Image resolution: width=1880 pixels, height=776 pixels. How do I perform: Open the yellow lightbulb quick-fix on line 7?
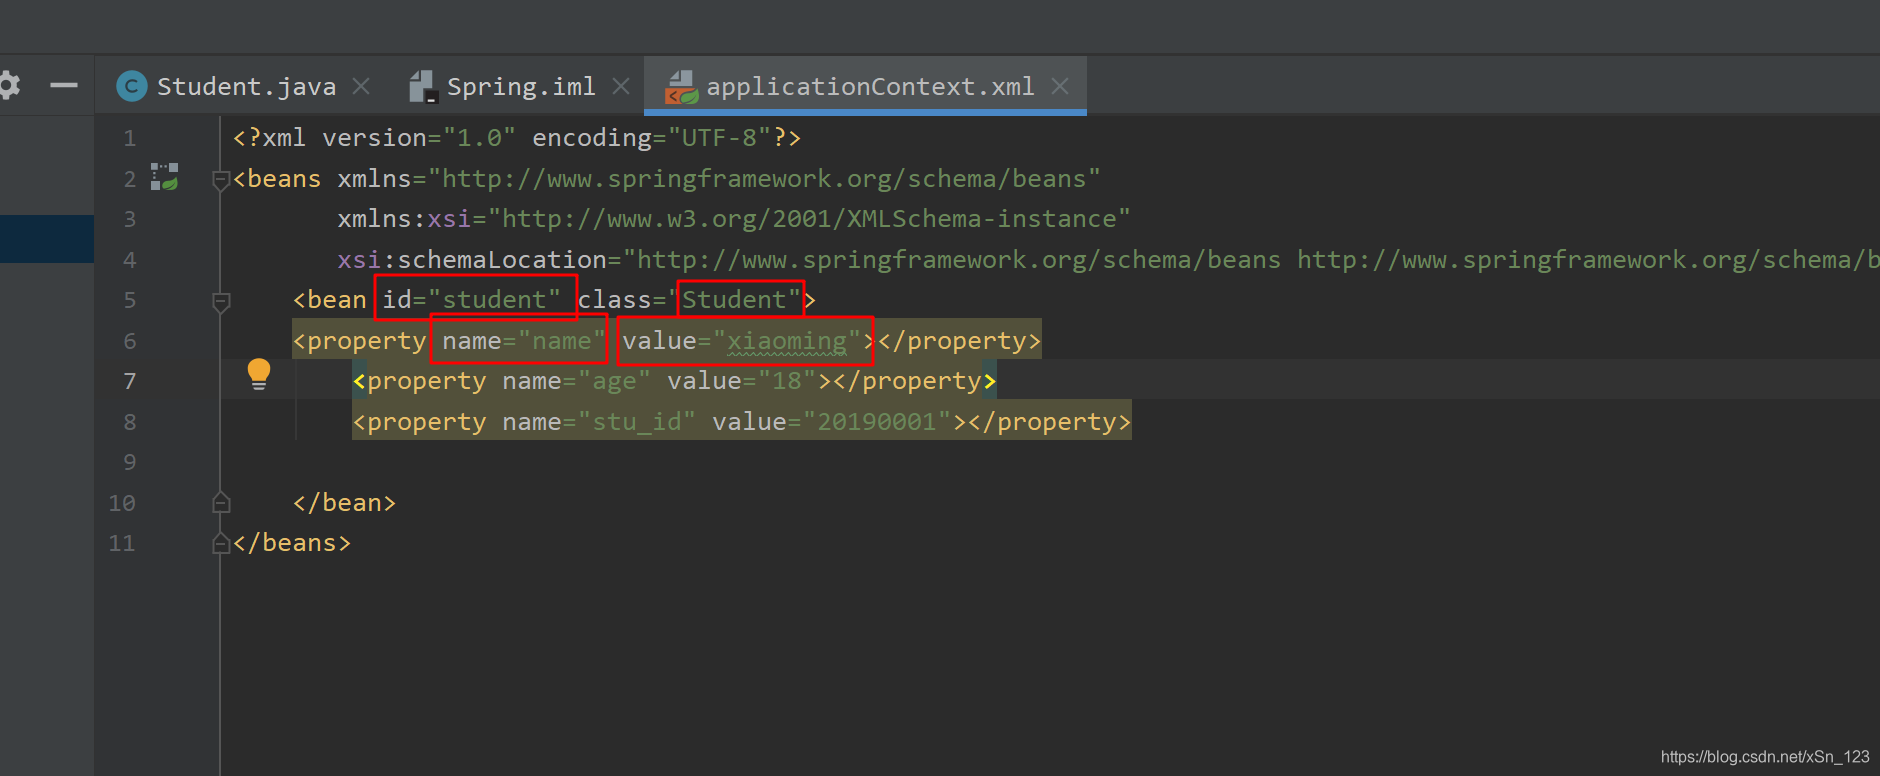(x=259, y=374)
